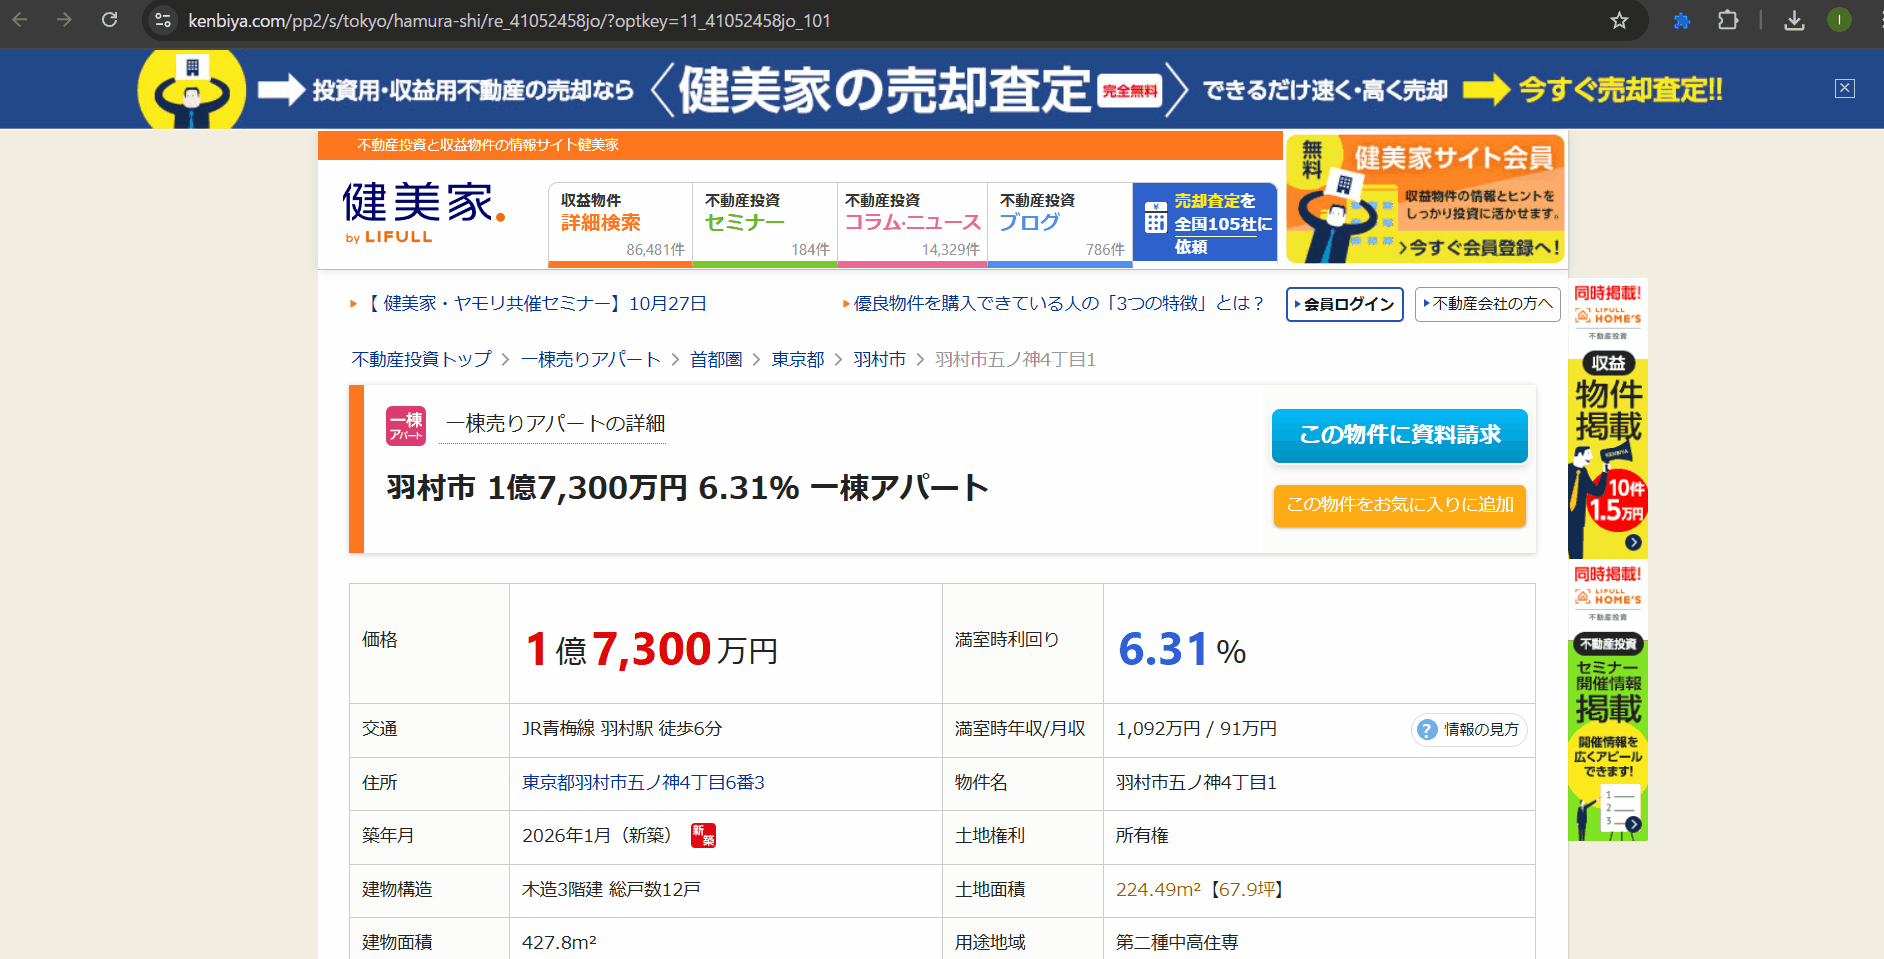The height and width of the screenshot is (959, 1884).
Task: Open the browser downloads icon
Action: 1794,20
